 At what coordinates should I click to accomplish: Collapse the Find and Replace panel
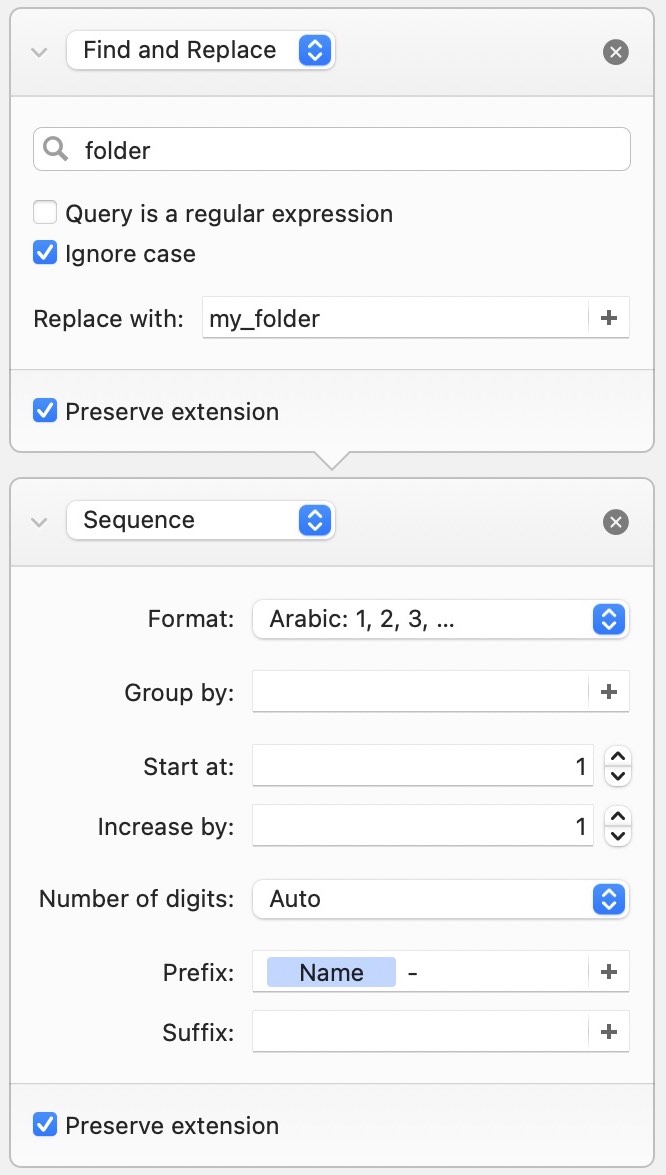click(x=39, y=52)
